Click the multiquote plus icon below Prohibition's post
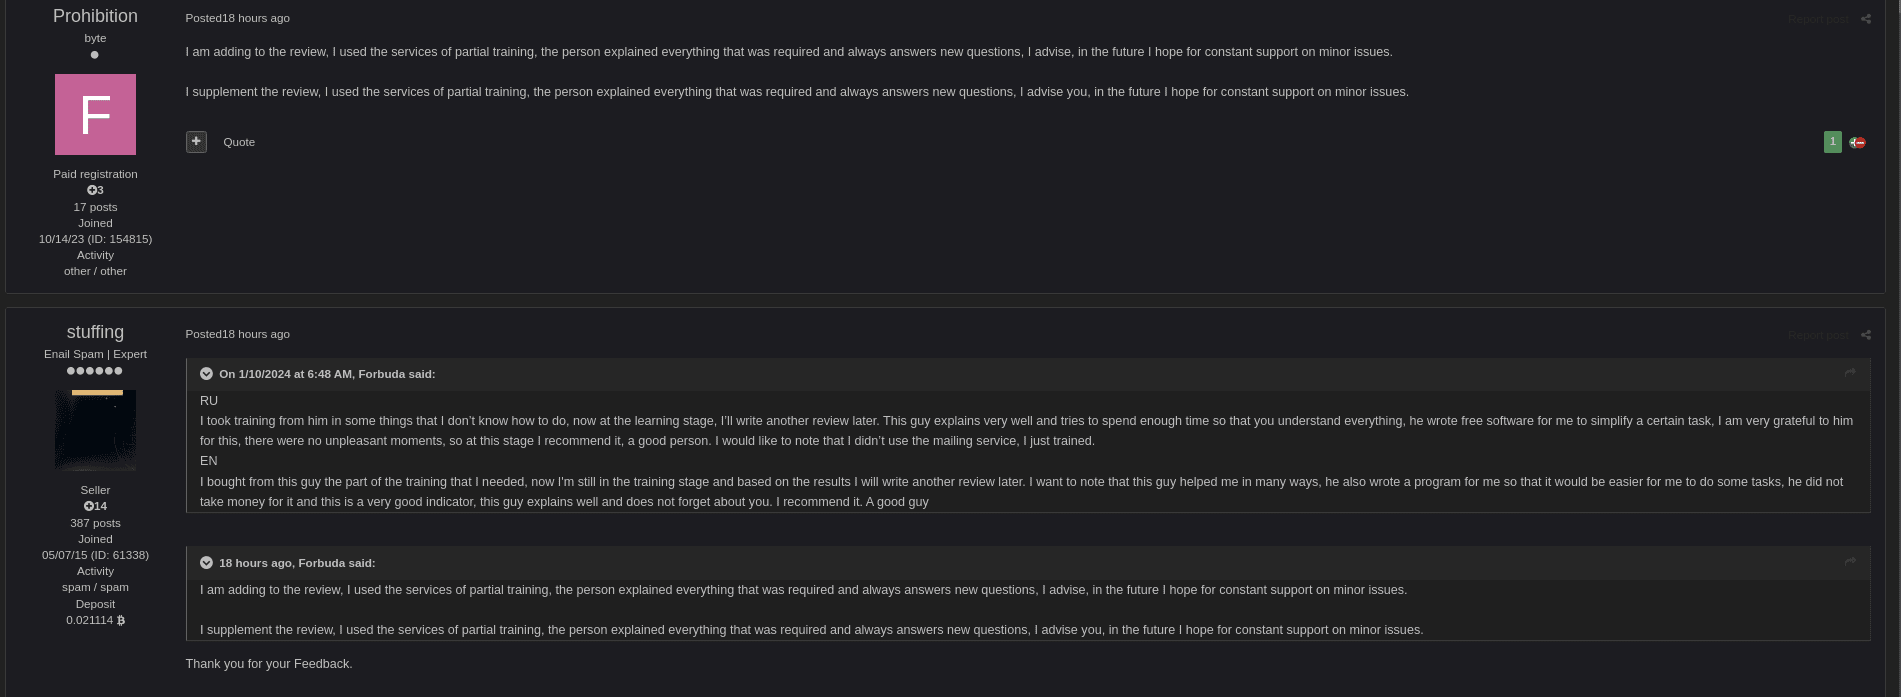The height and width of the screenshot is (697, 1901). (x=196, y=141)
